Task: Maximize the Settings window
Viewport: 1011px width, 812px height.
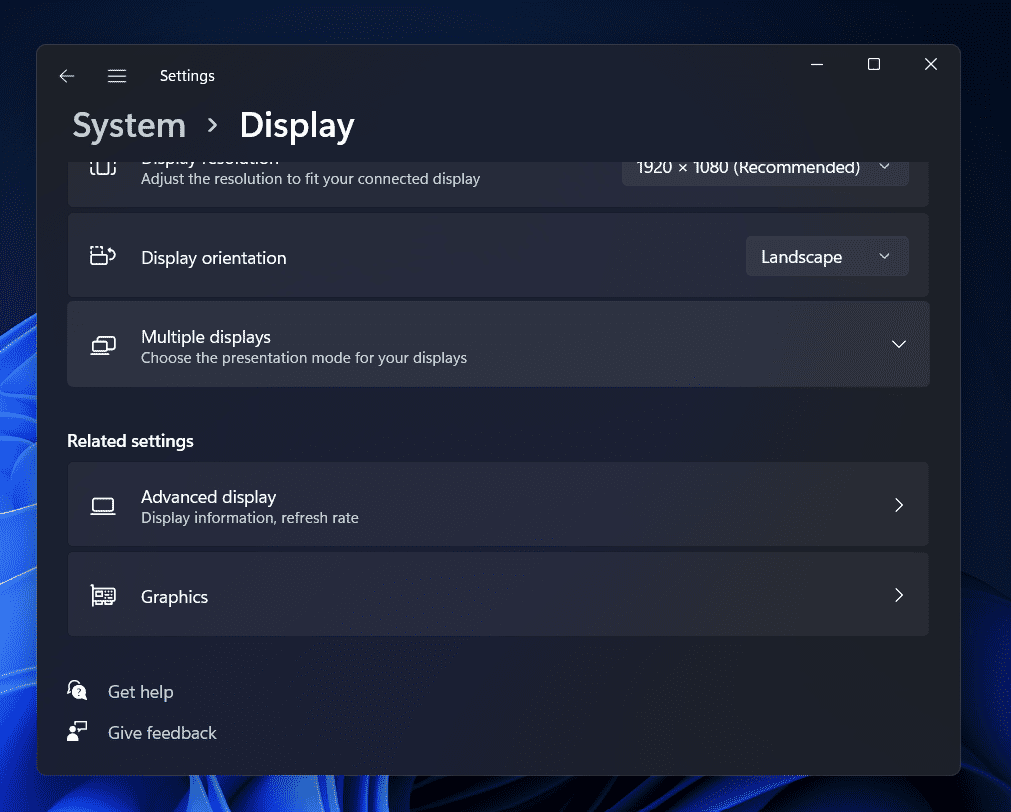Action: click(x=873, y=64)
